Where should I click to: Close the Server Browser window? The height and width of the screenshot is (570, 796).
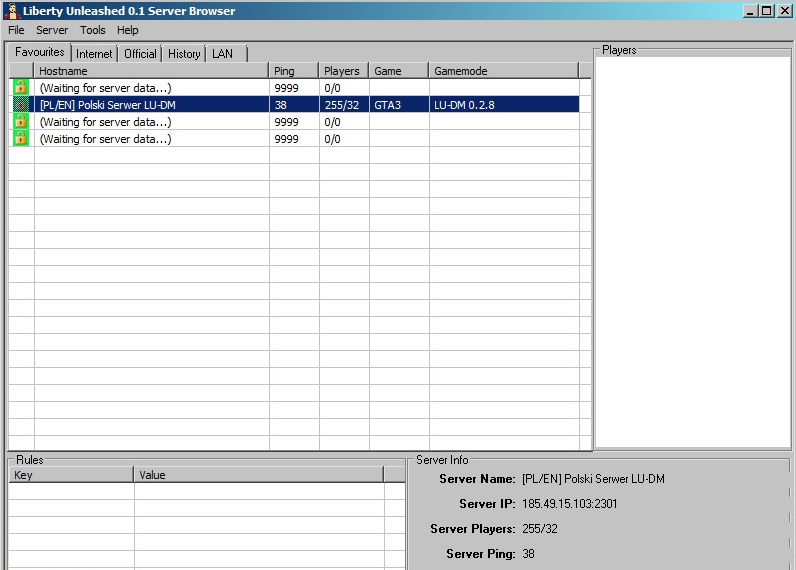coord(784,11)
